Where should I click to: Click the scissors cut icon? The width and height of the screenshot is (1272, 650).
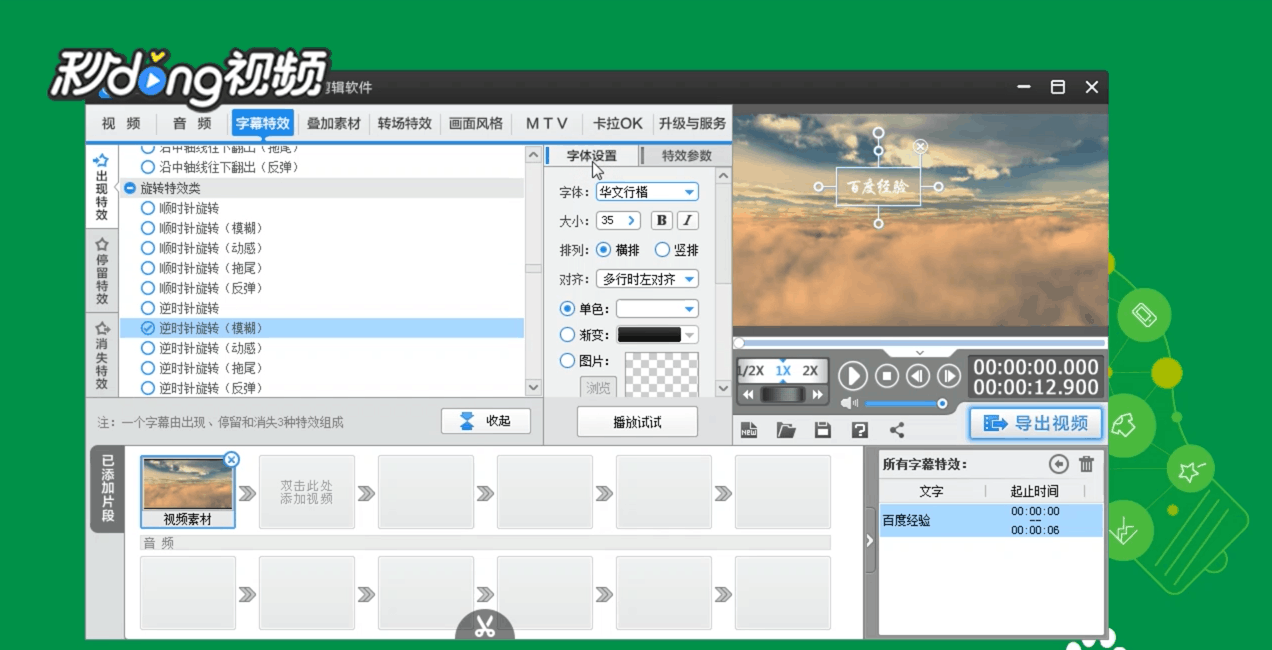pos(485,628)
